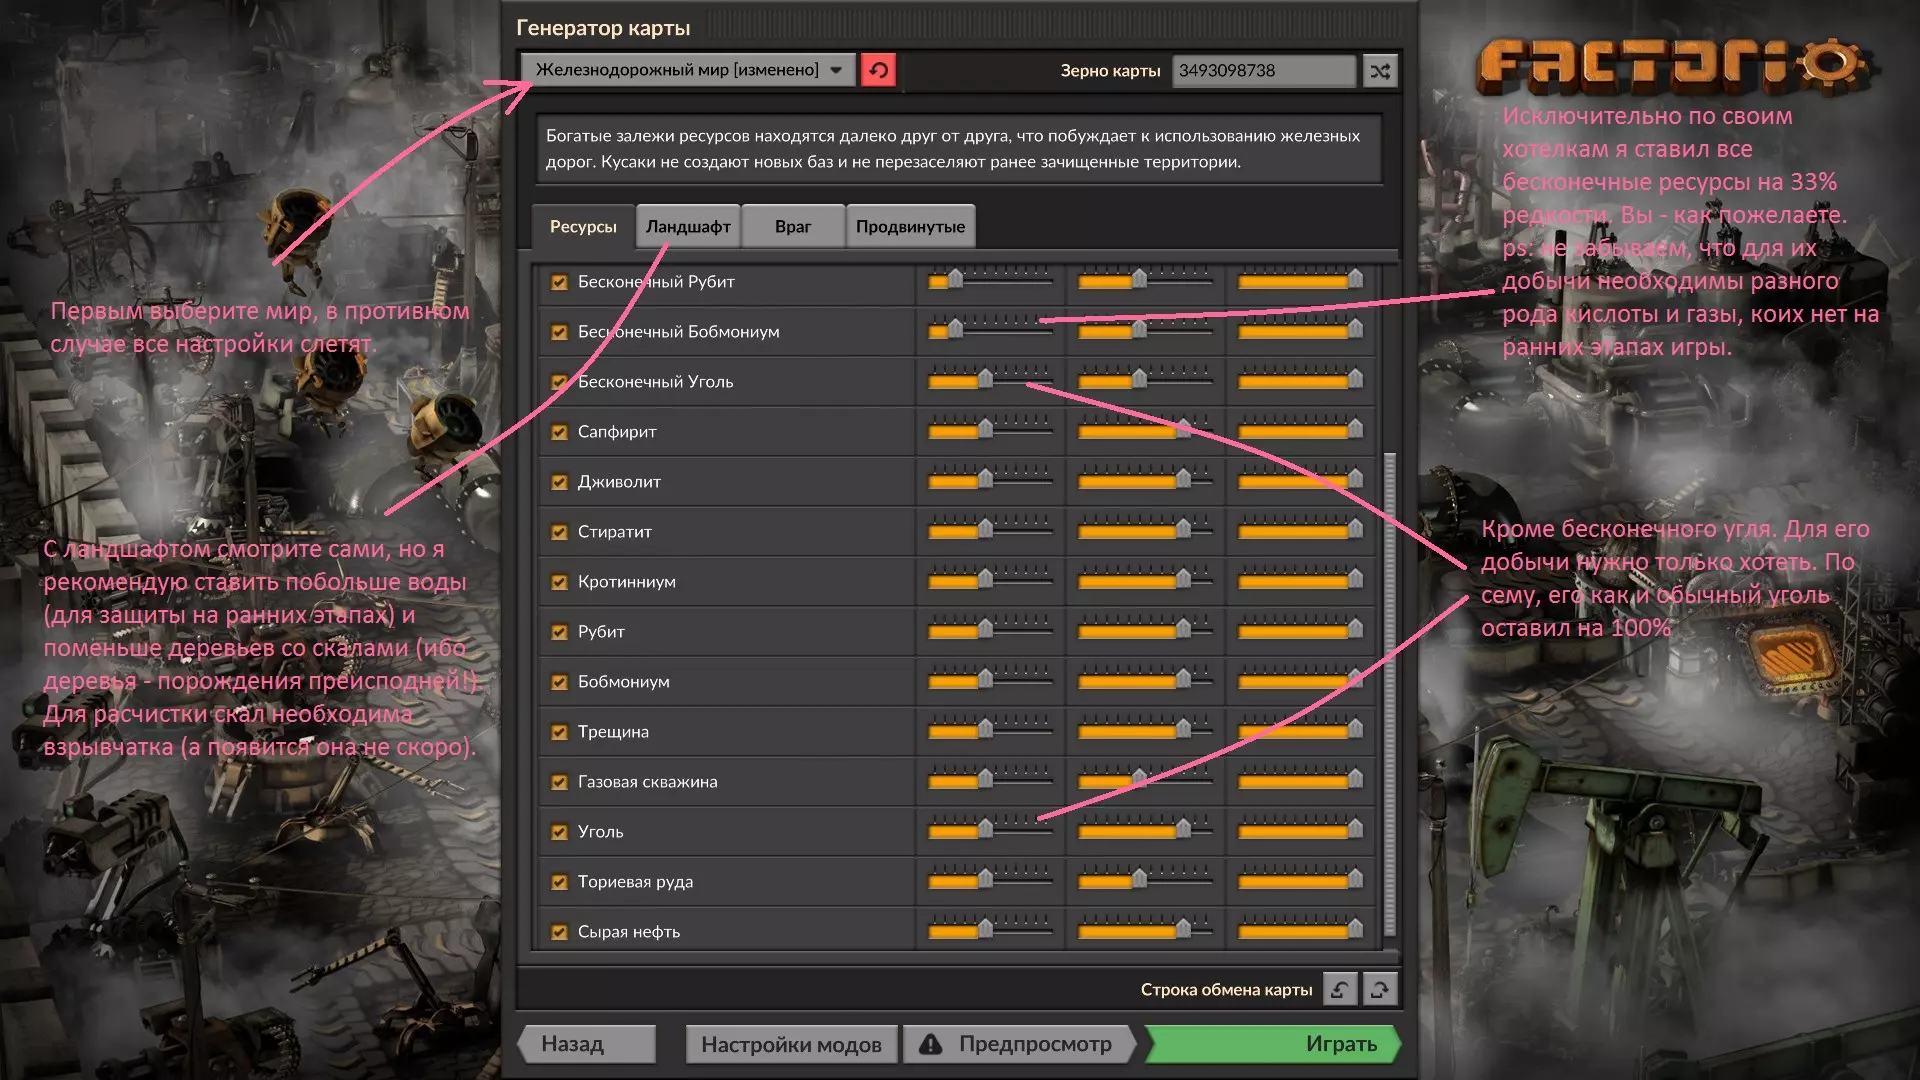
Task: Click the import map exchange string icon
Action: 1340,989
